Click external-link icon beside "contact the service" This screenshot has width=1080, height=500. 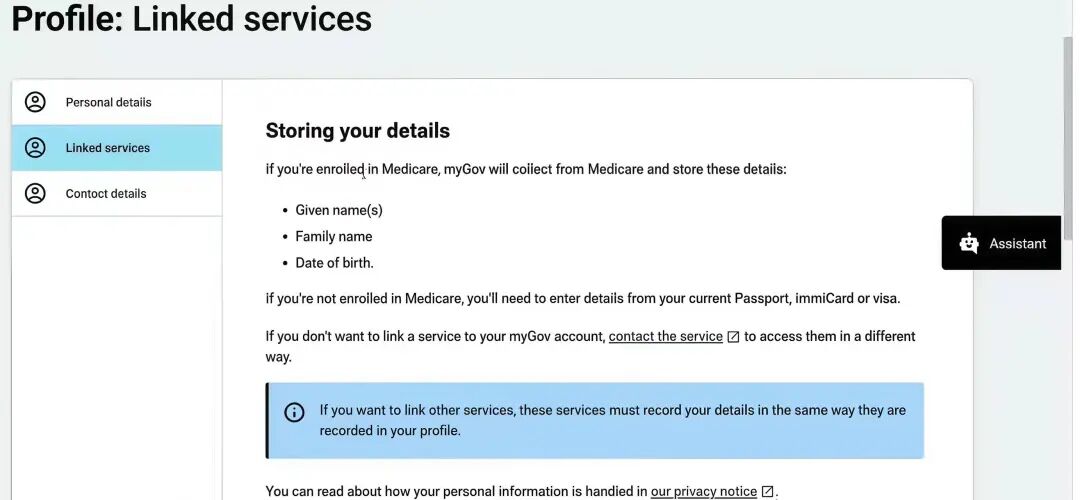733,337
